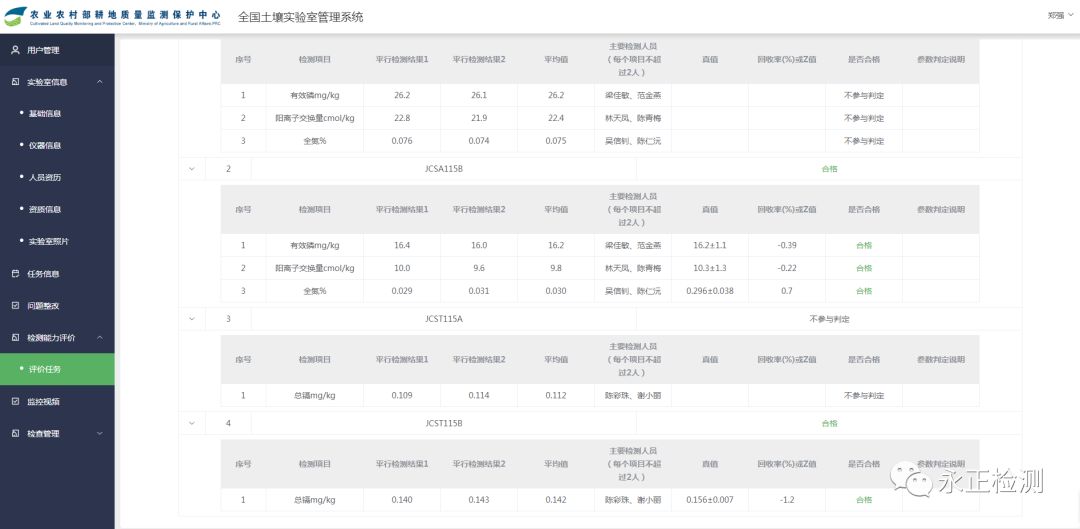
Task: Select the active 评价任务 menu item
Action: pos(57,369)
